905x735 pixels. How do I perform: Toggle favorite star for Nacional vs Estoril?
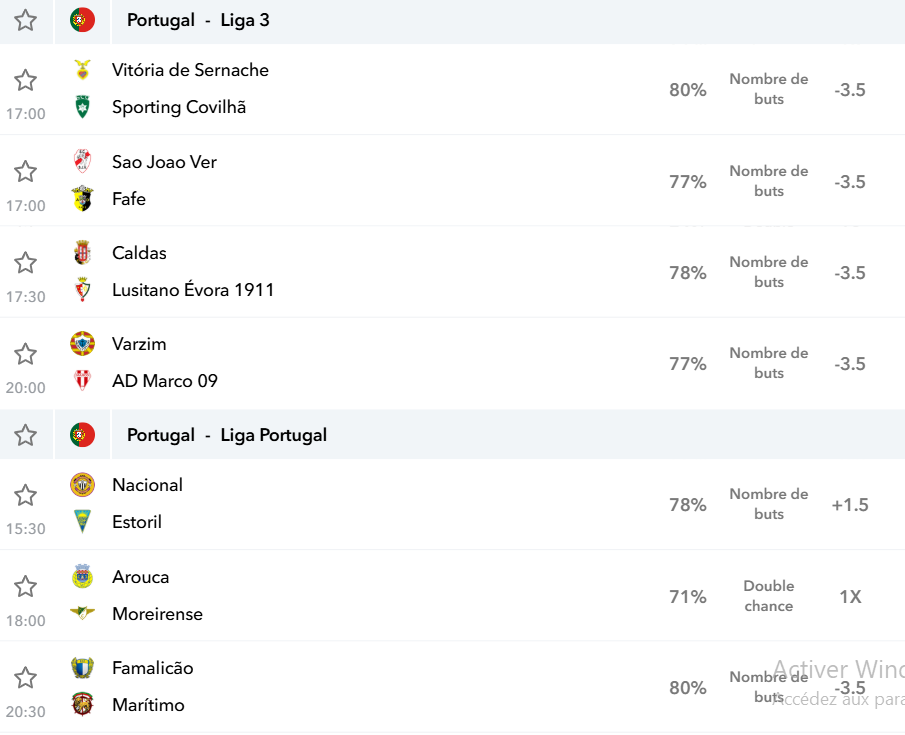(x=25, y=495)
